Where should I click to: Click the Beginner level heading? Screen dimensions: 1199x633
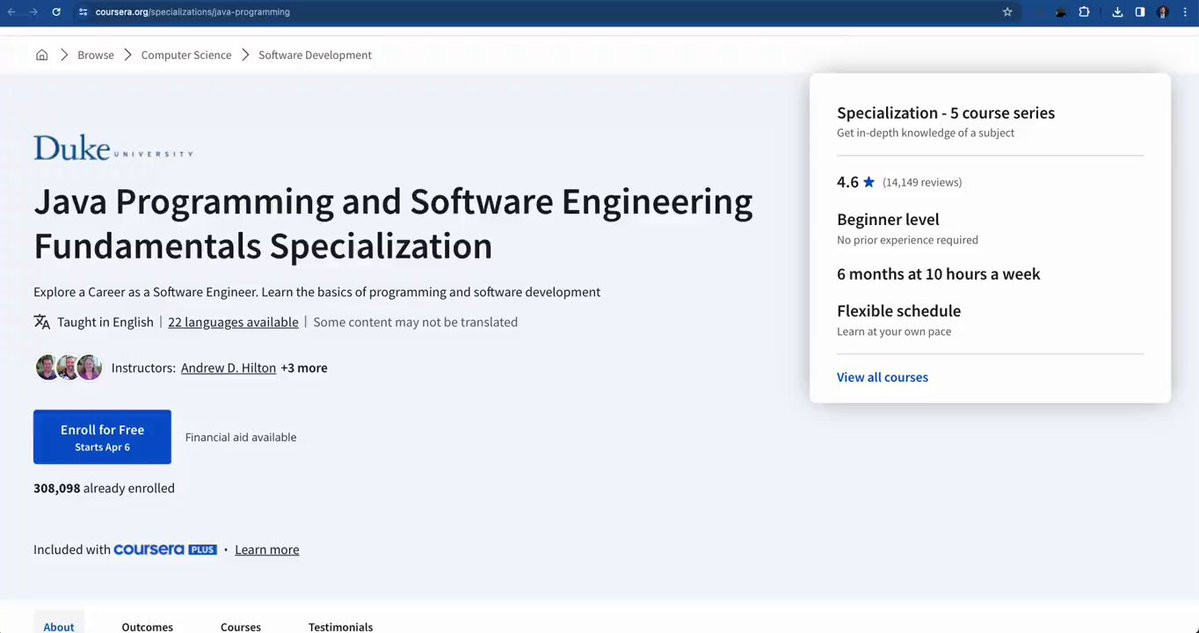[888, 219]
